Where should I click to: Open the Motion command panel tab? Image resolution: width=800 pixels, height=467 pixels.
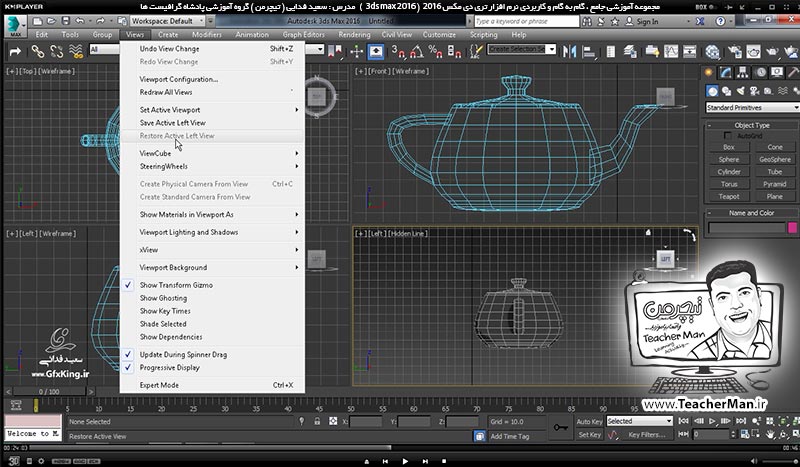pyautogui.click(x=760, y=72)
